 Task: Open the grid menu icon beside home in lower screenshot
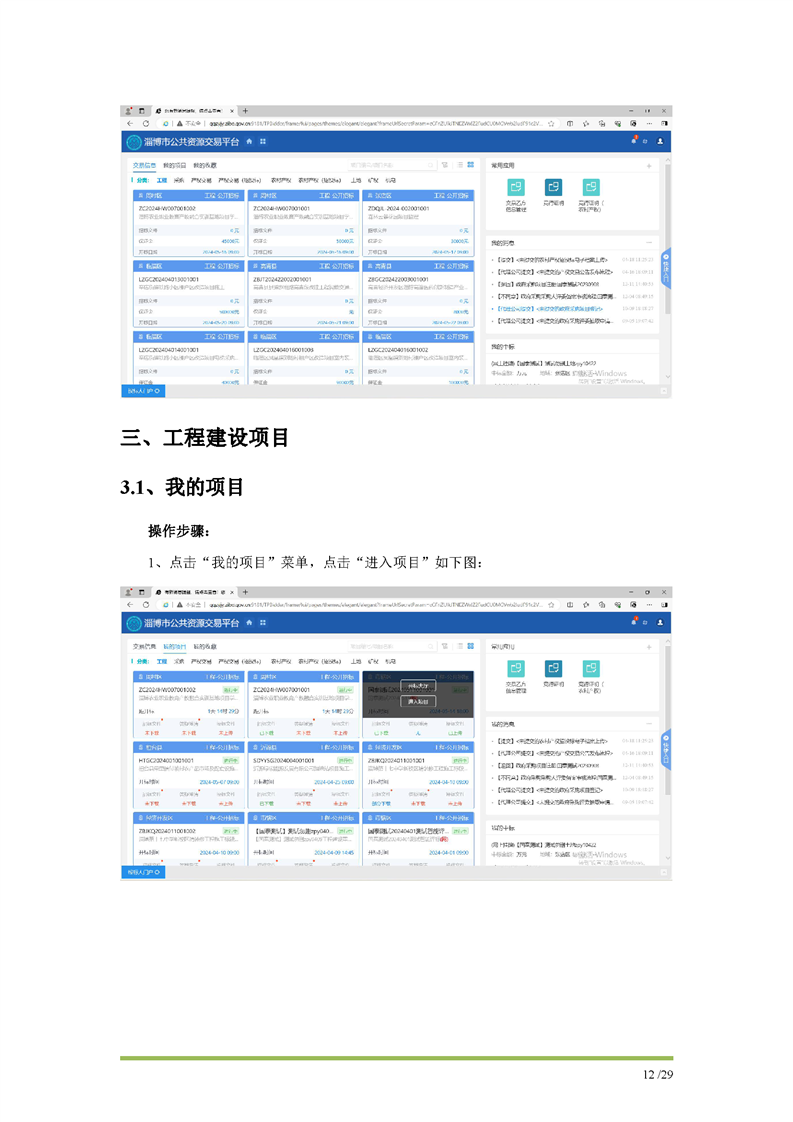[263, 622]
